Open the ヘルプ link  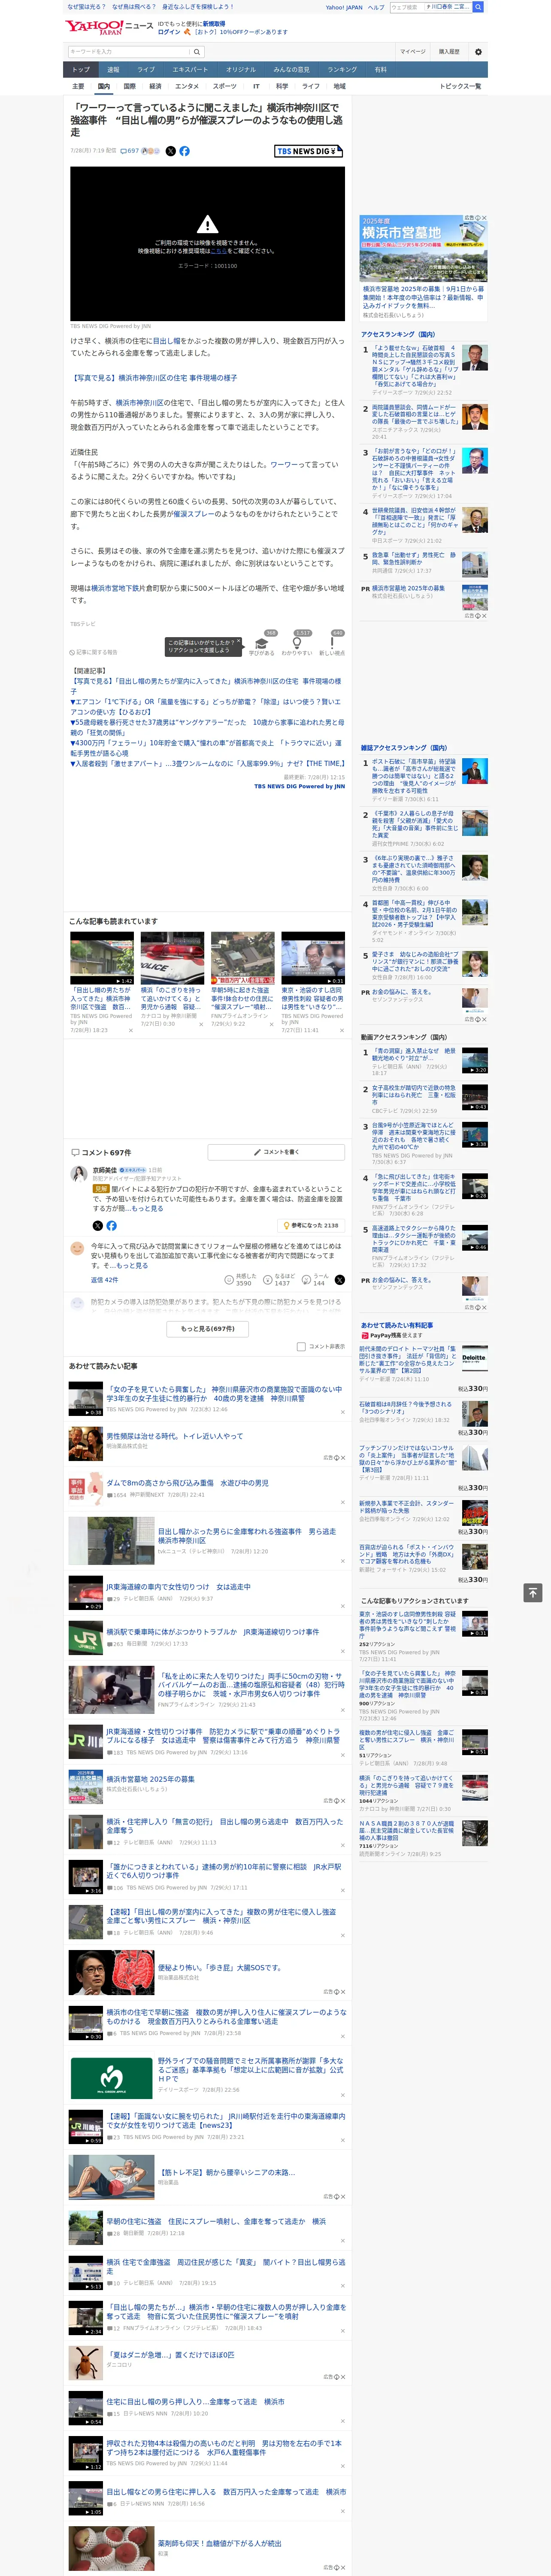tap(376, 7)
